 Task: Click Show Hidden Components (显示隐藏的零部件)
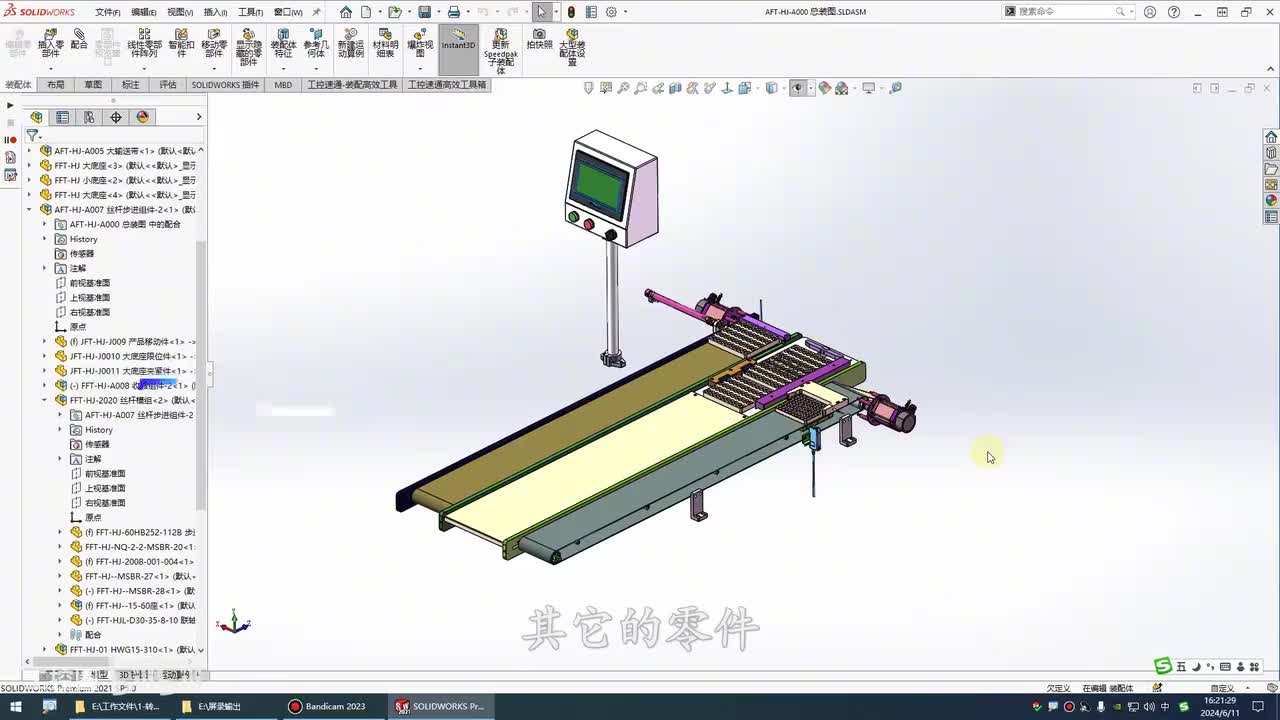click(x=249, y=47)
